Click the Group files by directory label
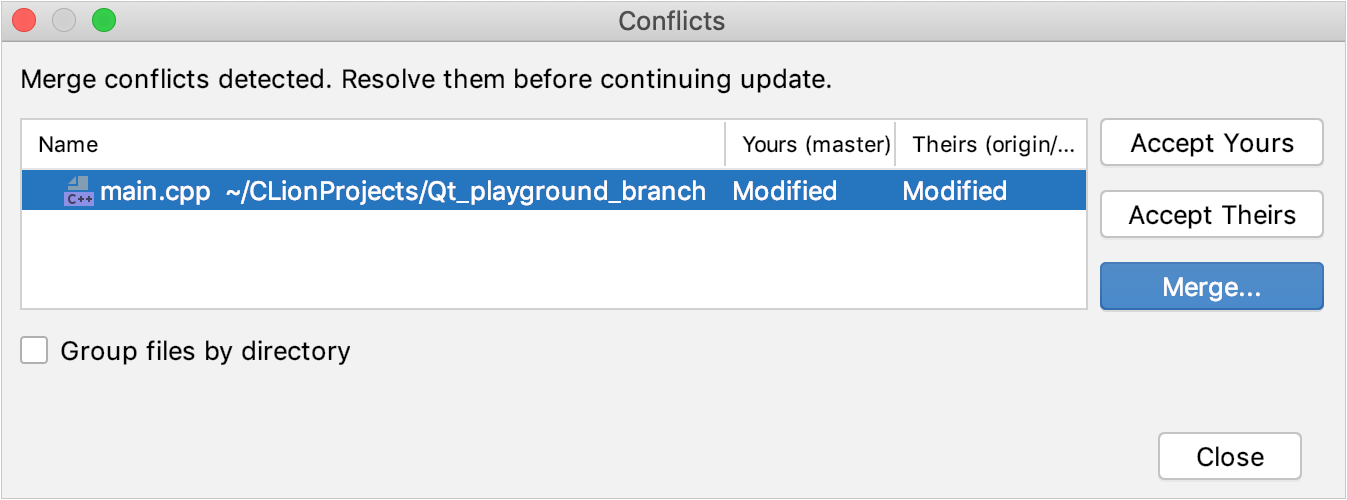1347x500 pixels. [x=205, y=351]
